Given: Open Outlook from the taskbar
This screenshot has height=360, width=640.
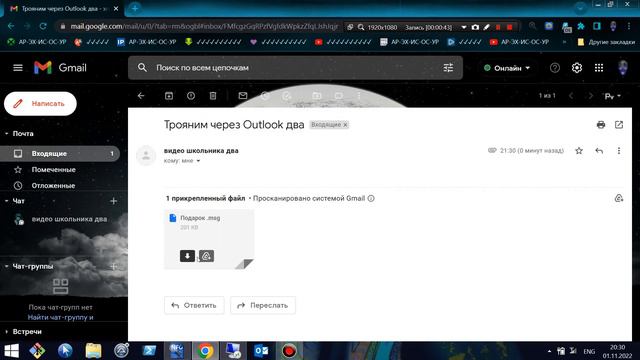Looking at the screenshot, I should click(x=261, y=351).
